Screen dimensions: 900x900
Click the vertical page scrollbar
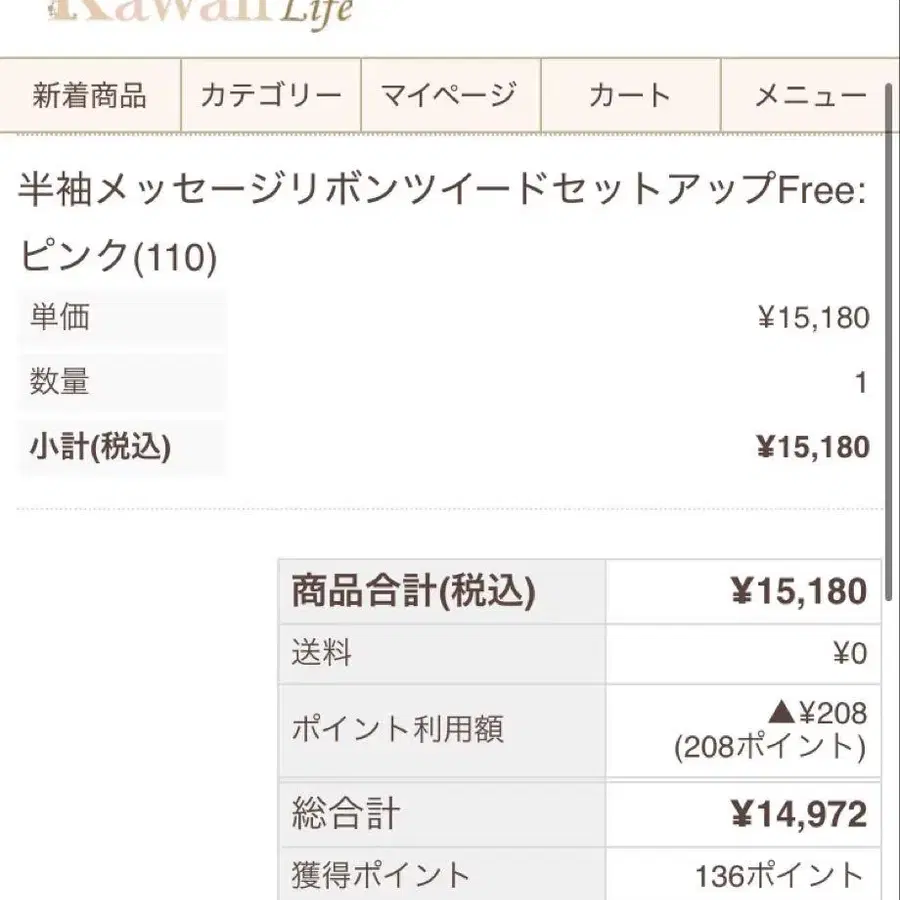(889, 342)
